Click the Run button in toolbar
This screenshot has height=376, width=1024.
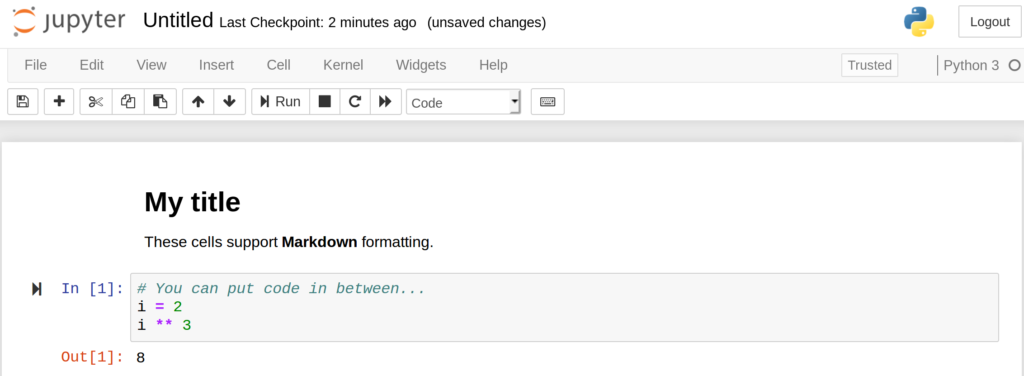point(280,102)
